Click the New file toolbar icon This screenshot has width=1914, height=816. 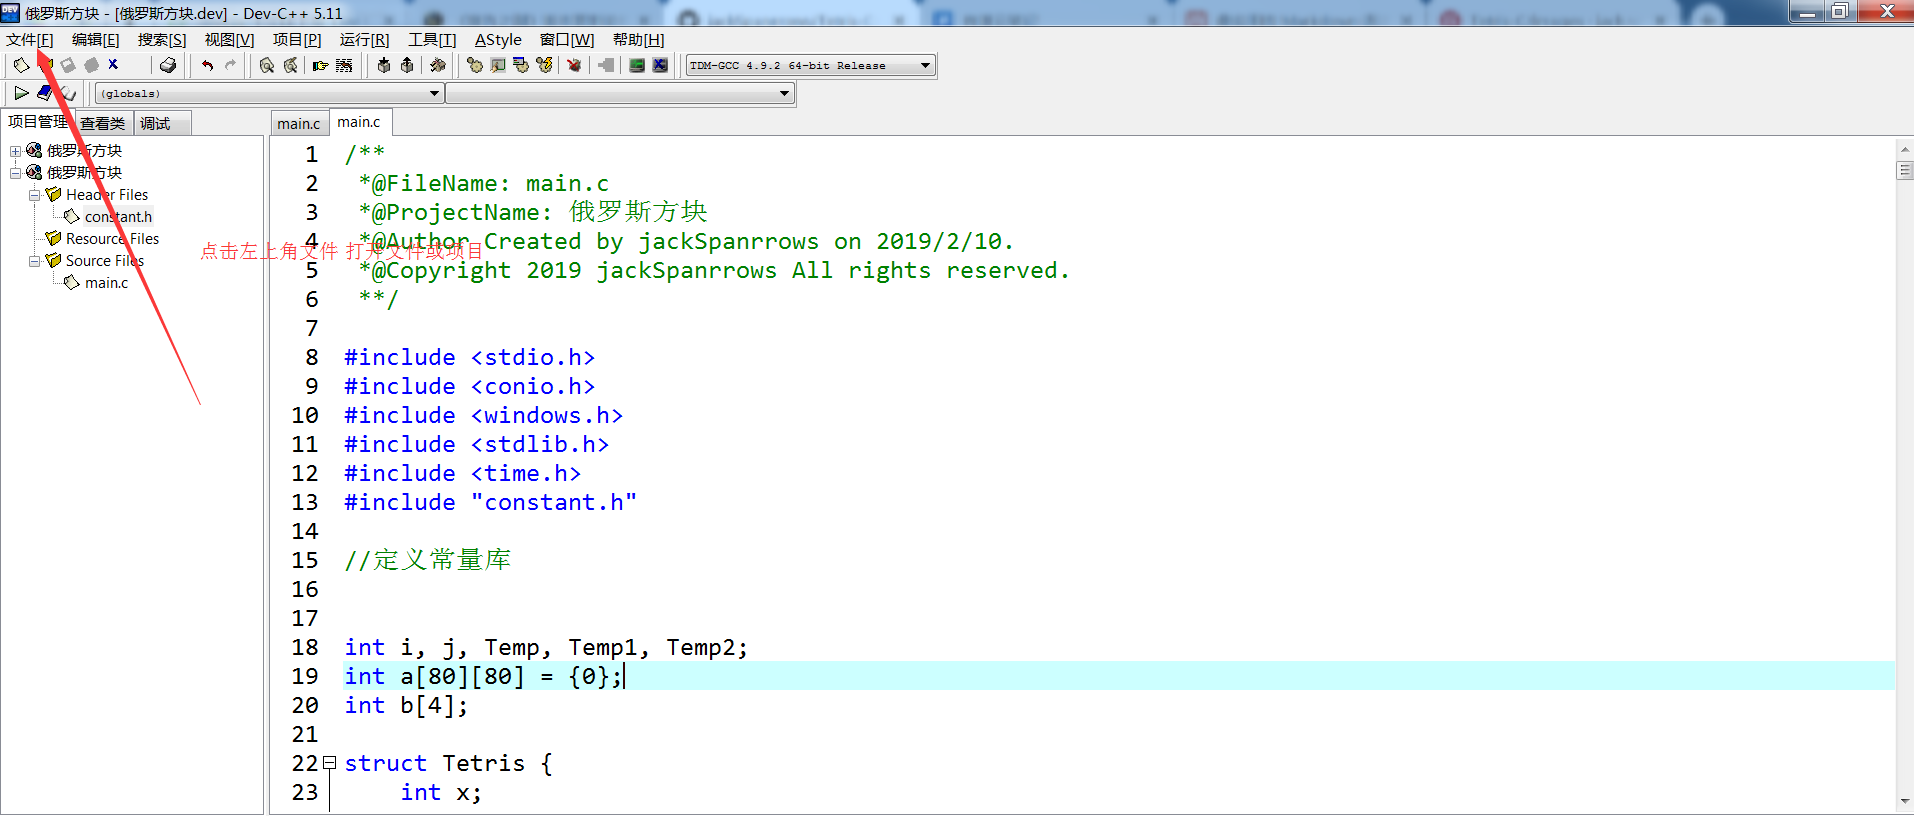pos(21,65)
